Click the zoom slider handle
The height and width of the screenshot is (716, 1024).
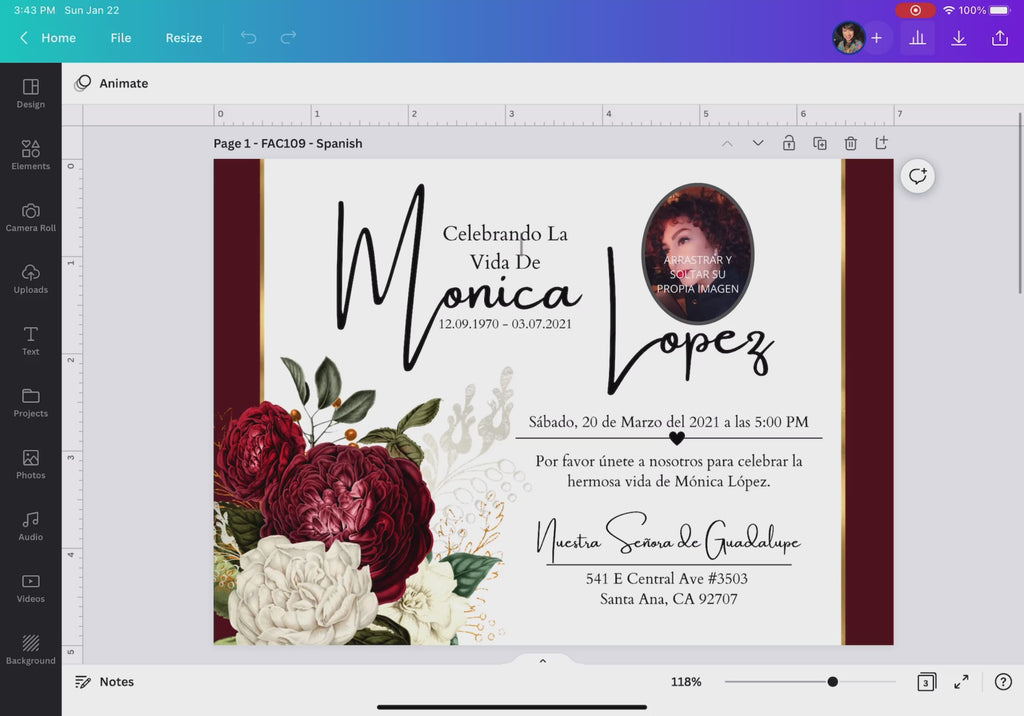pyautogui.click(x=833, y=682)
